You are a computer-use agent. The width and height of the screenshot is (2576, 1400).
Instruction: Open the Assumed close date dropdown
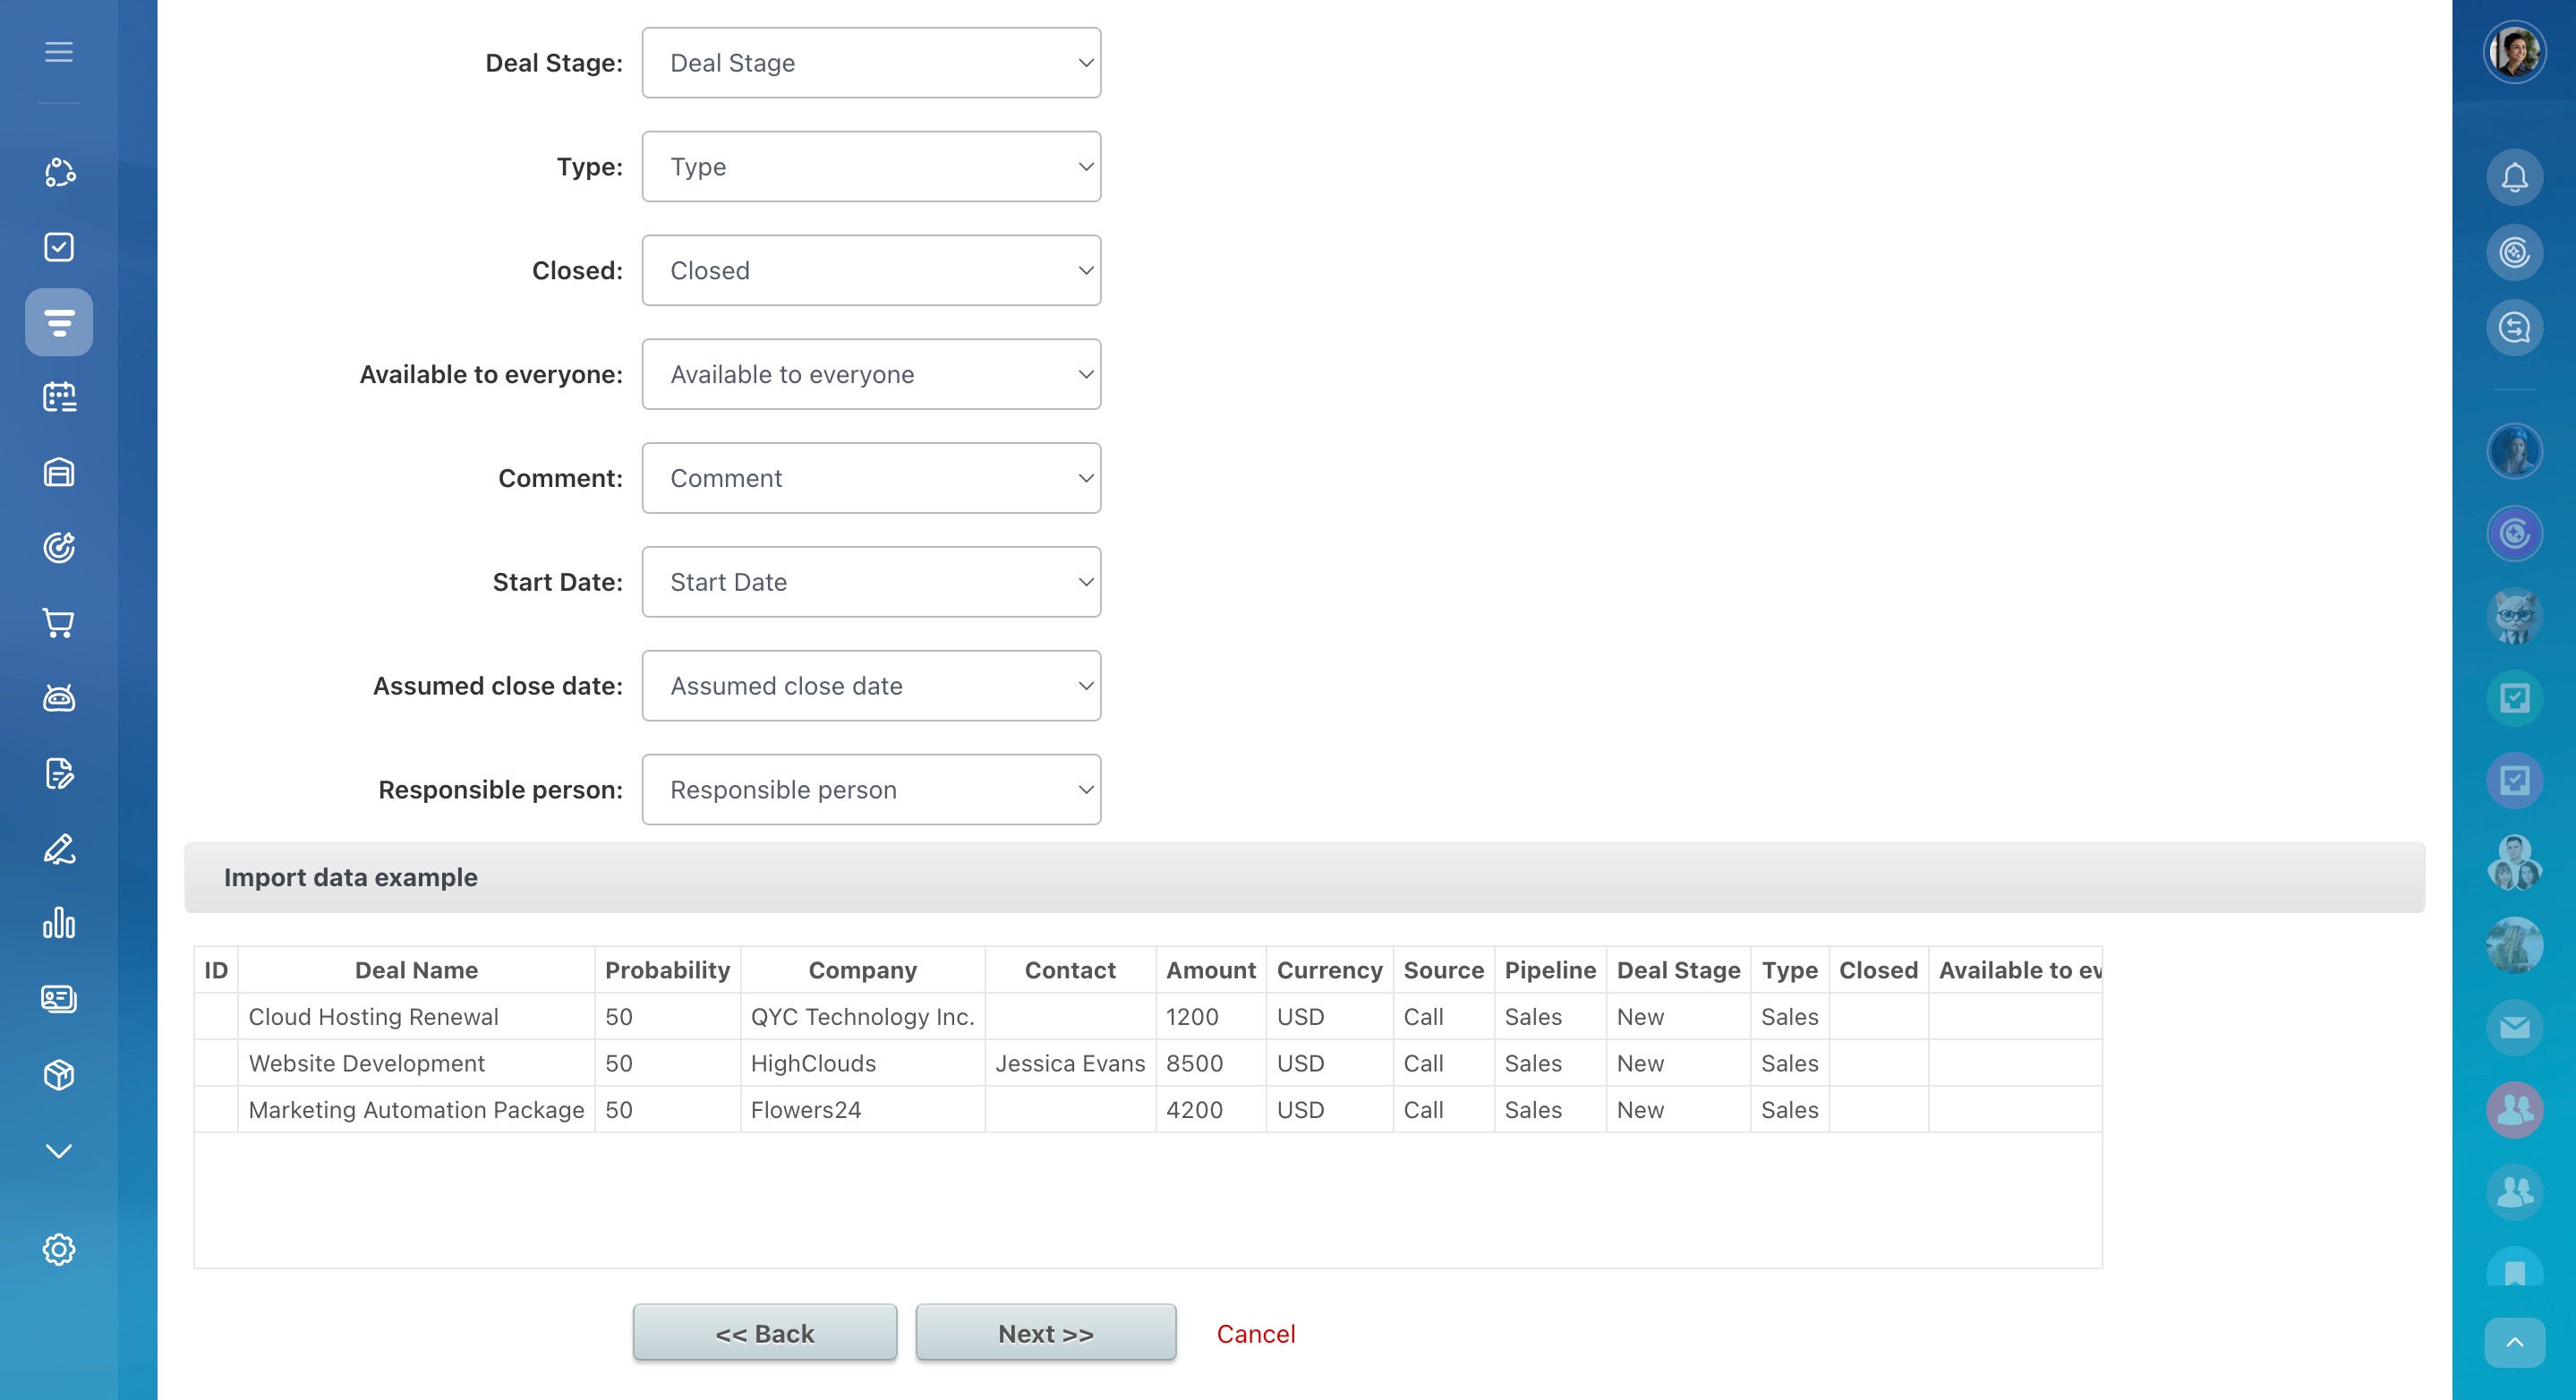(871, 686)
